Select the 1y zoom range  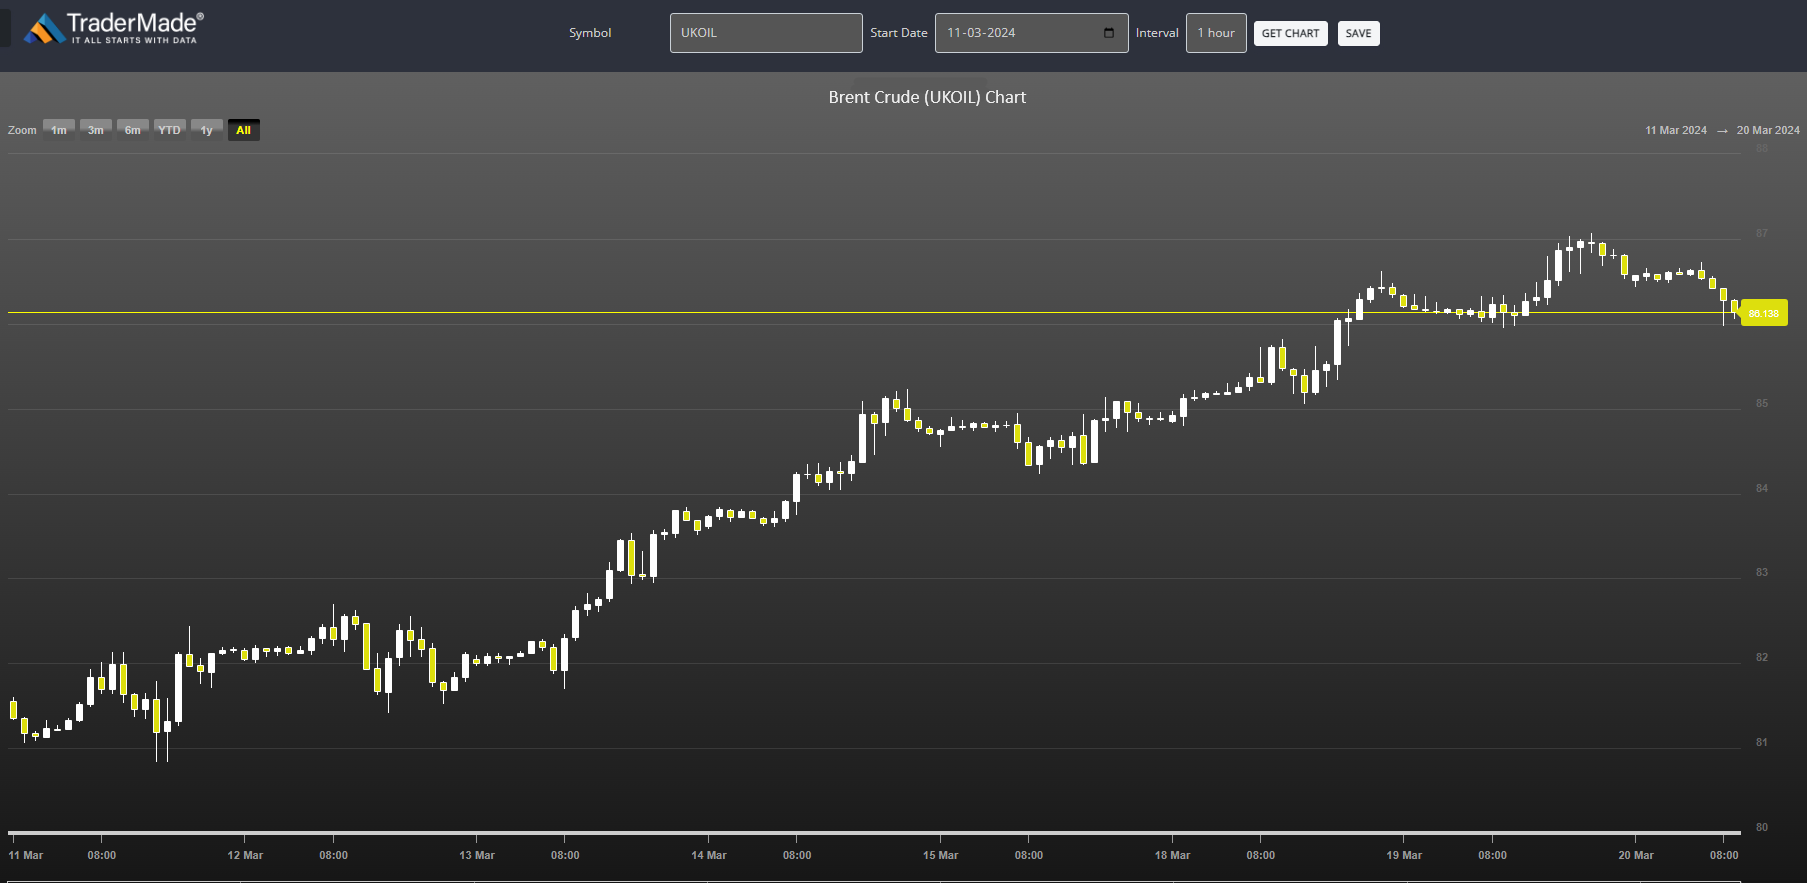(x=207, y=130)
